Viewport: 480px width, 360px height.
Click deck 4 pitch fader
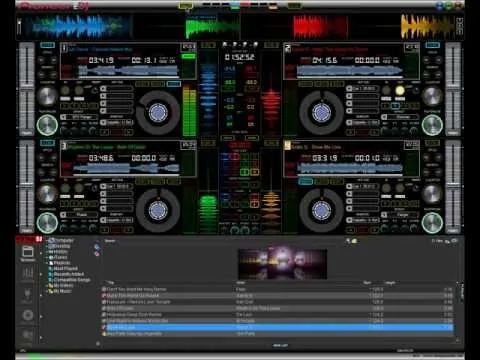(x=453, y=187)
